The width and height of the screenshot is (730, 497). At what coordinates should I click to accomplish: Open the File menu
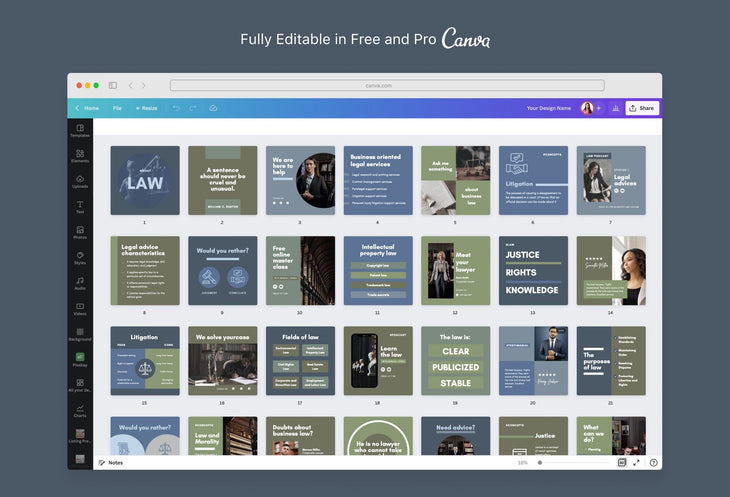click(117, 108)
